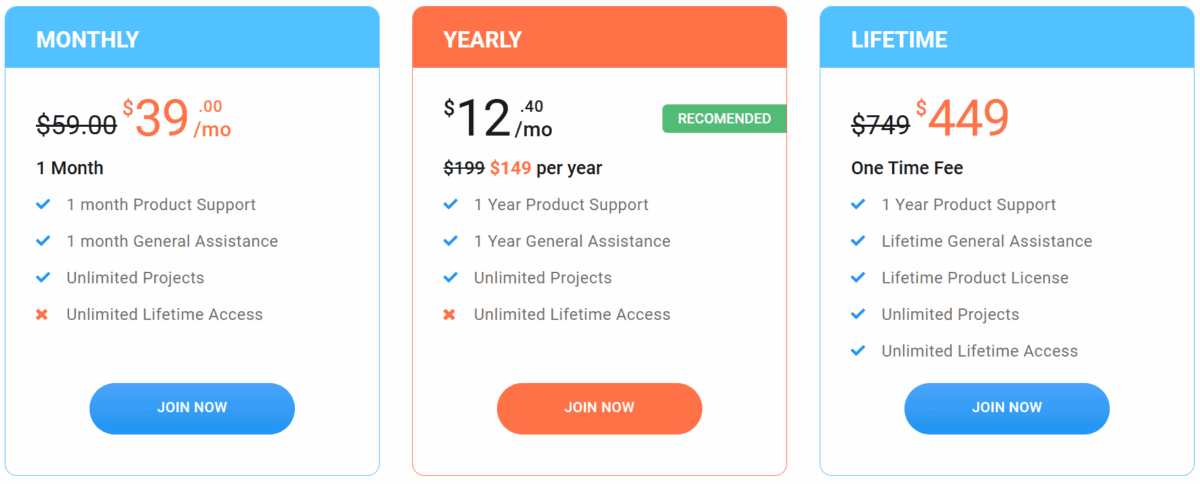The width and height of the screenshot is (1200, 484).
Task: Click the $449 lifetime price
Action: pos(962,118)
